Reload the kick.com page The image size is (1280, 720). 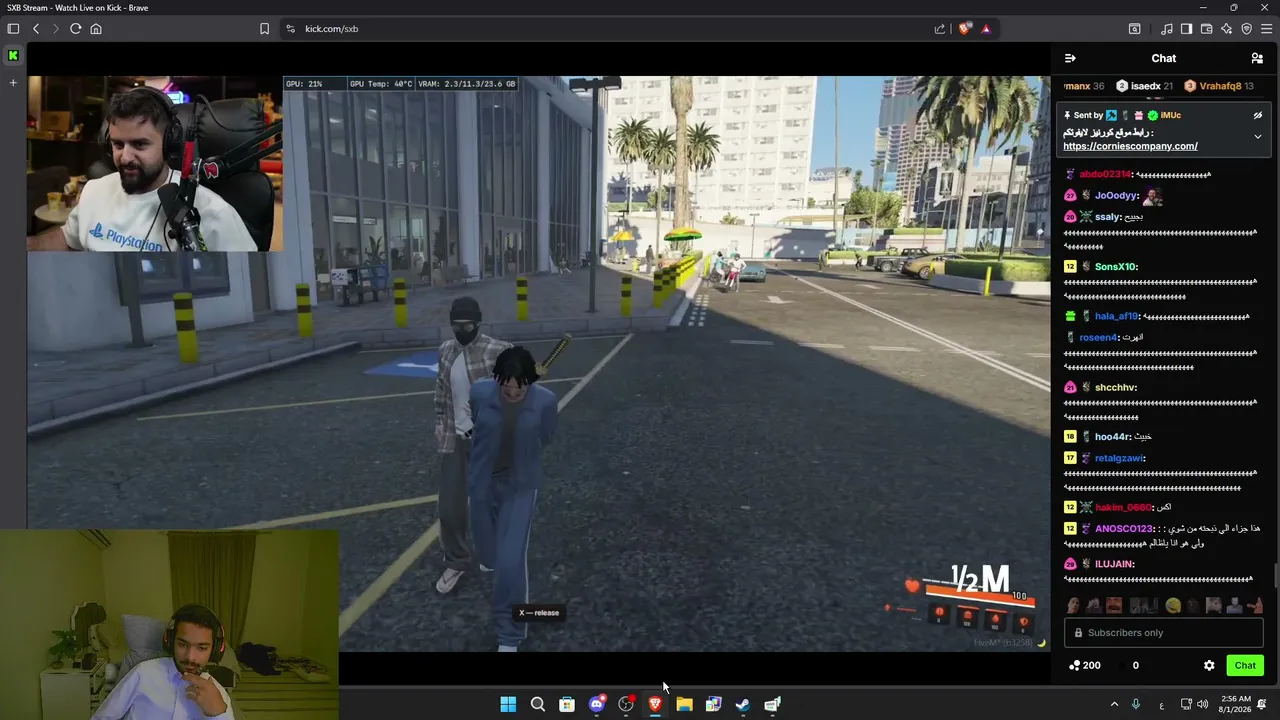[75, 29]
